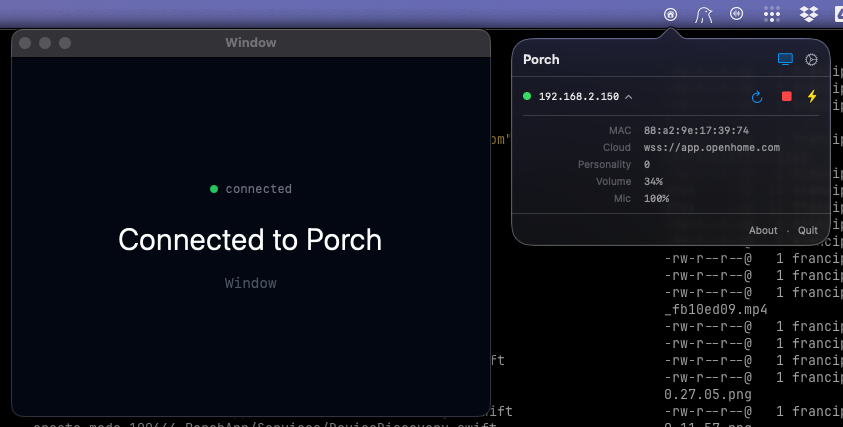
Task: Click the Personality label in the popover
Action: 604,165
